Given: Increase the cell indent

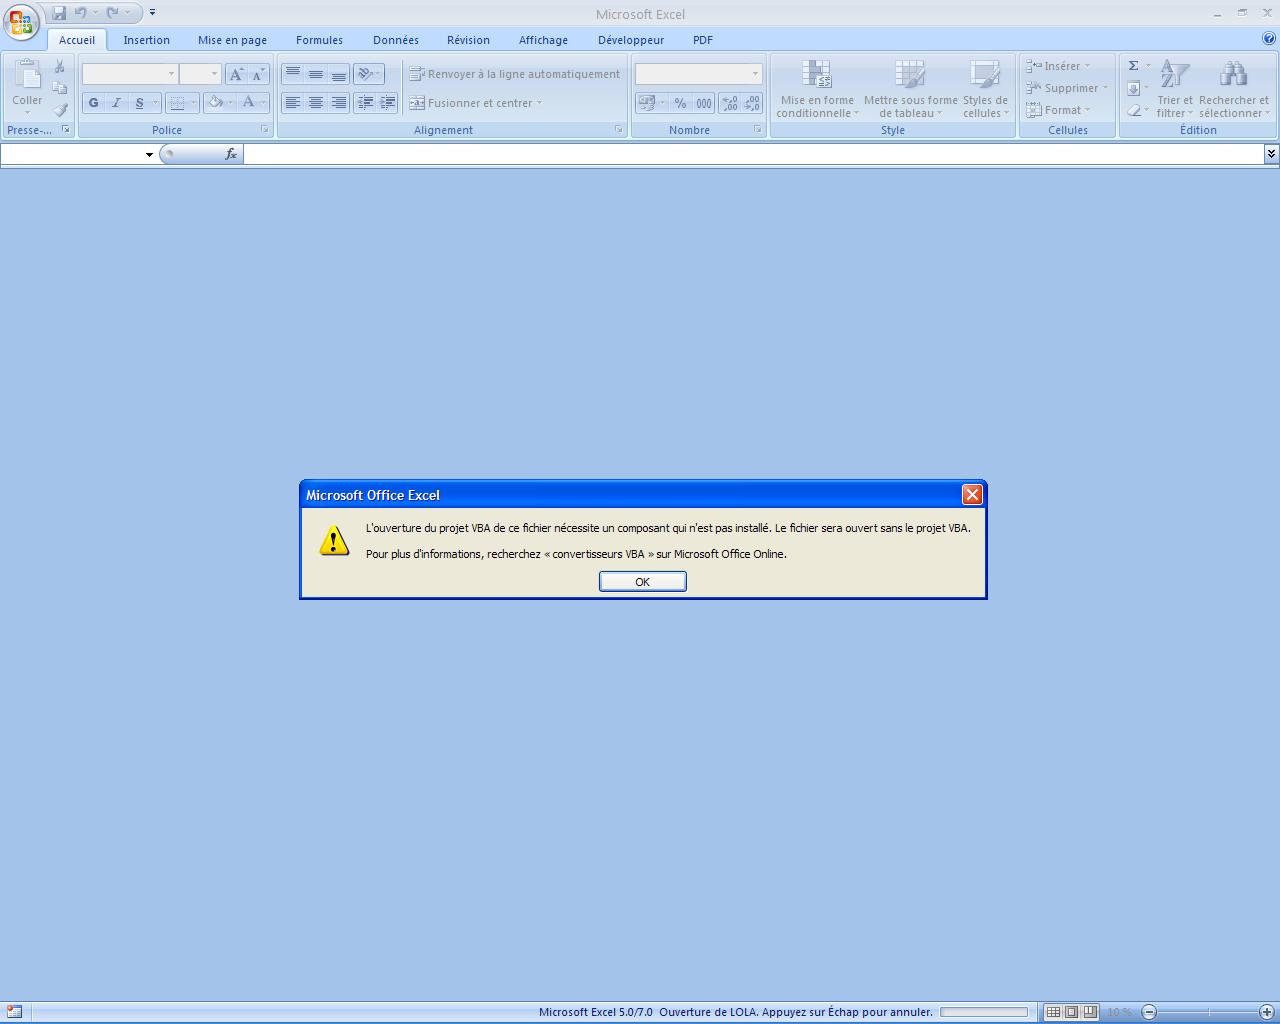Looking at the screenshot, I should click(x=388, y=102).
